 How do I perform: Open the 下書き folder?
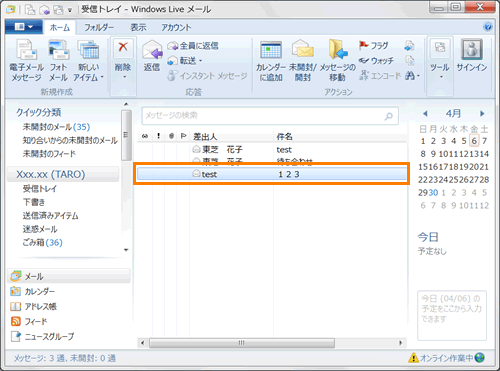click(x=34, y=202)
